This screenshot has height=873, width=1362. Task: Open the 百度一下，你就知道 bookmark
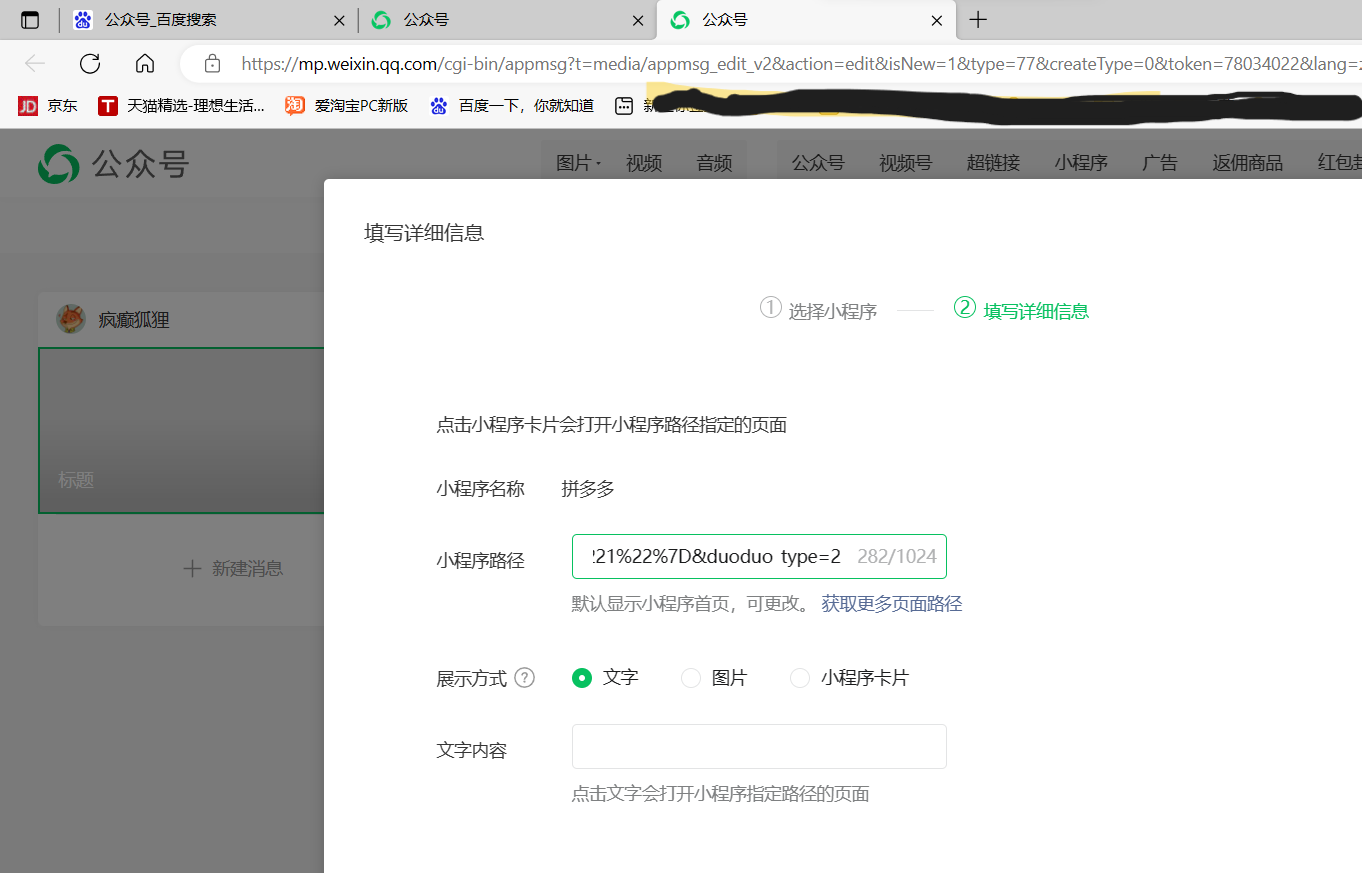(512, 105)
